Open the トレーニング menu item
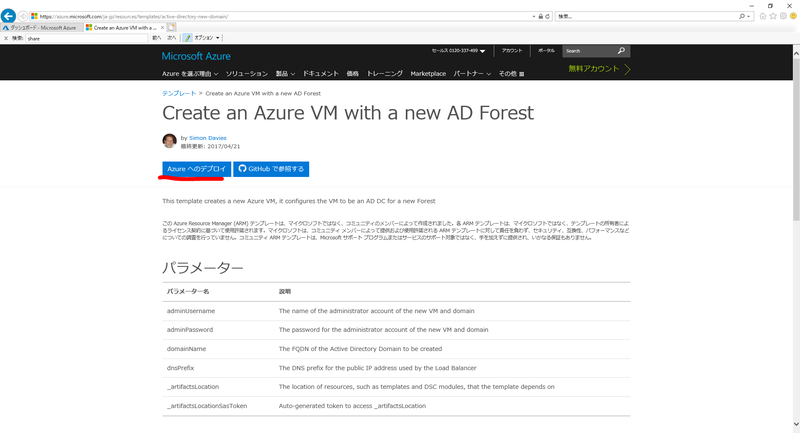This screenshot has width=800, height=433. pyautogui.click(x=385, y=74)
